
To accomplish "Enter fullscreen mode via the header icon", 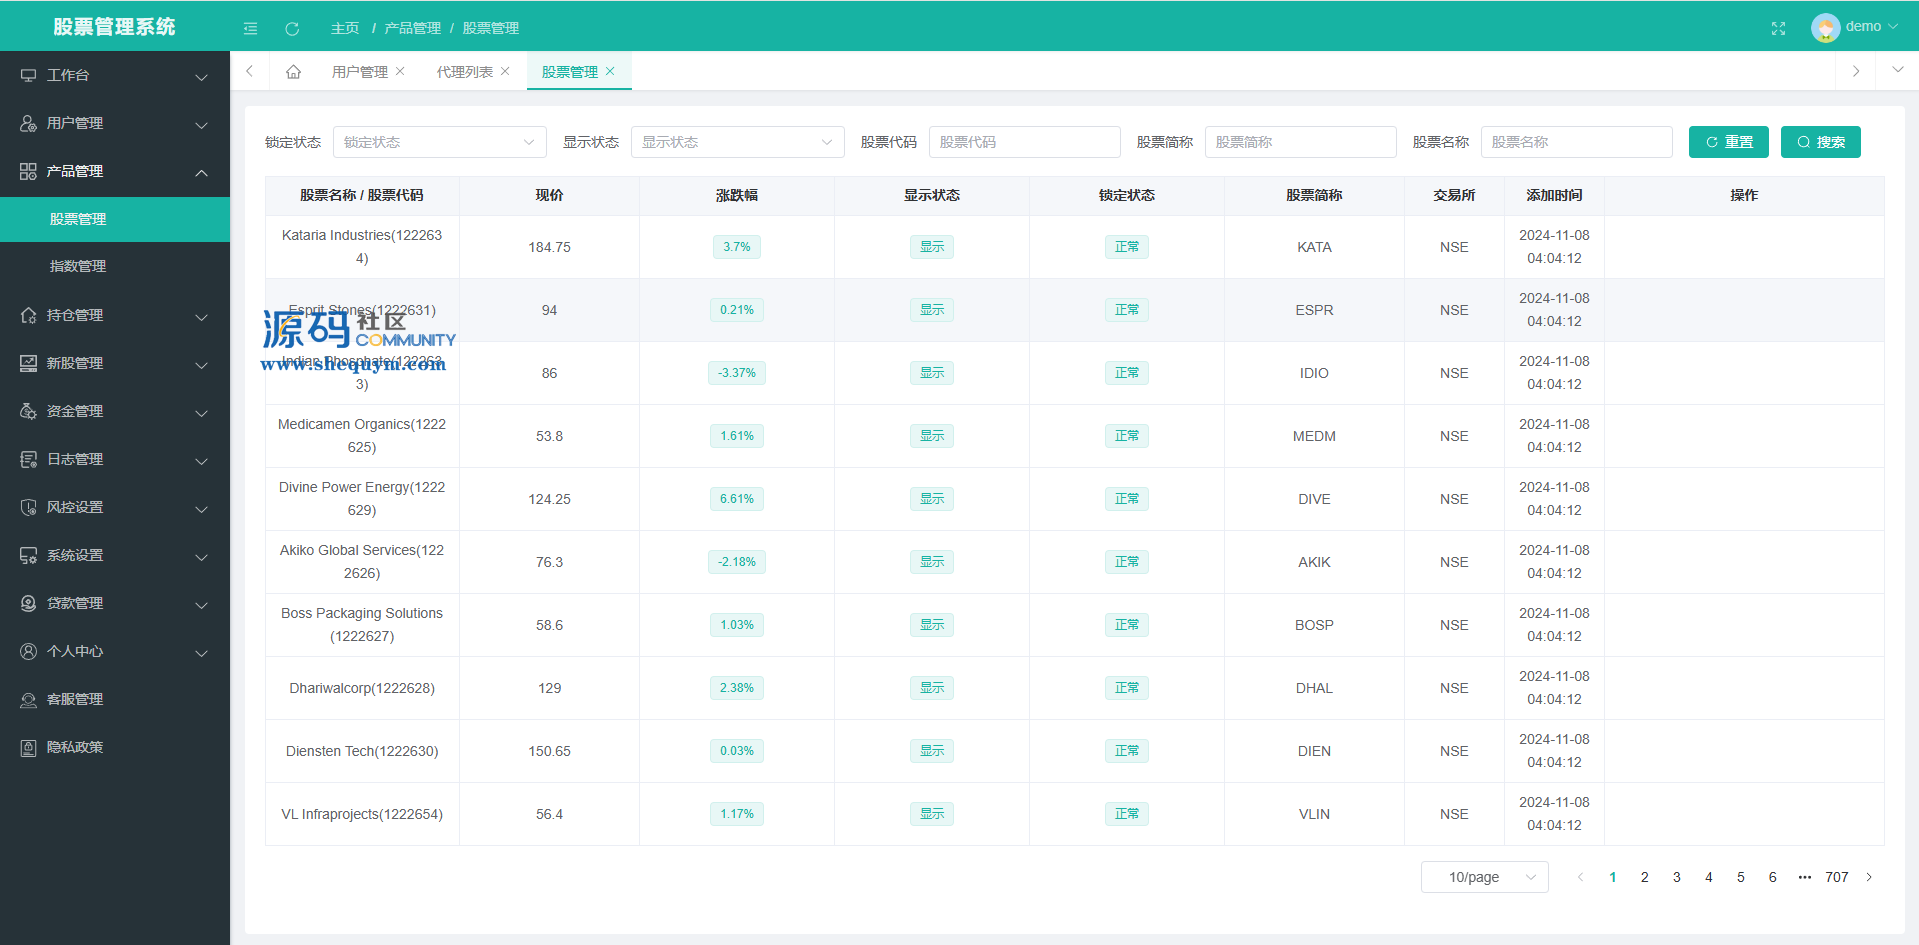I will pyautogui.click(x=1778, y=28).
